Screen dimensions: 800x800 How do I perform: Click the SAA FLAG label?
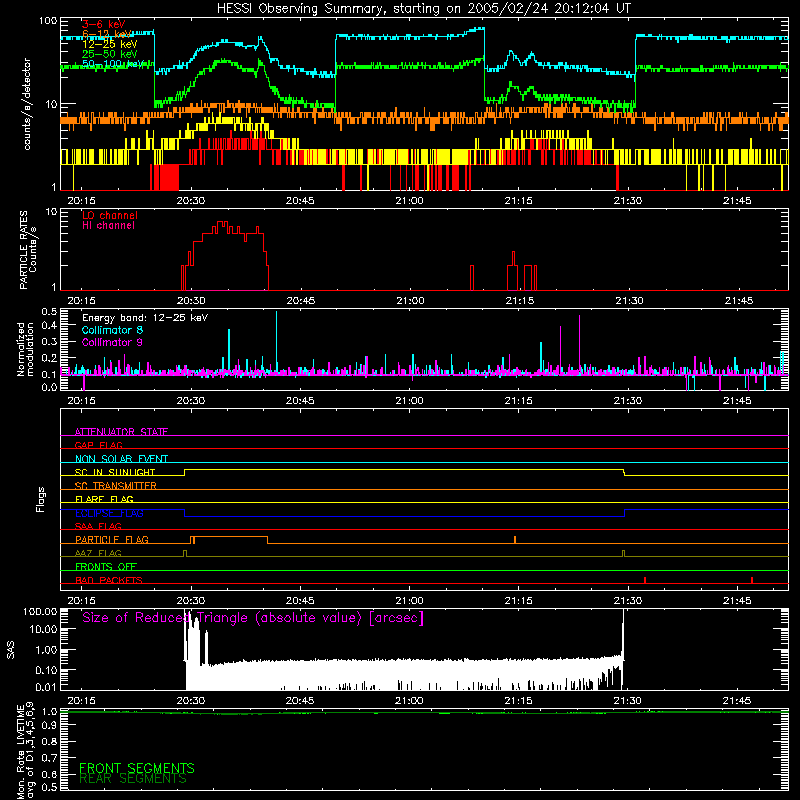98,526
